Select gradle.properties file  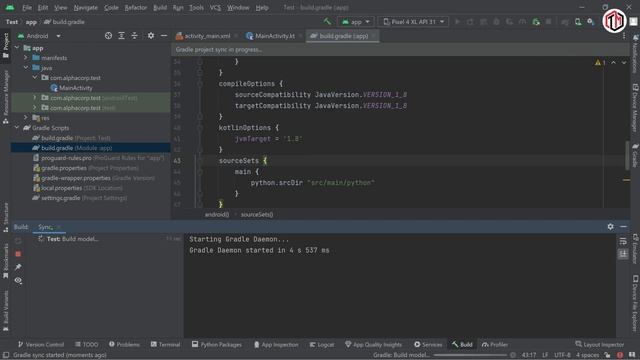86,168
